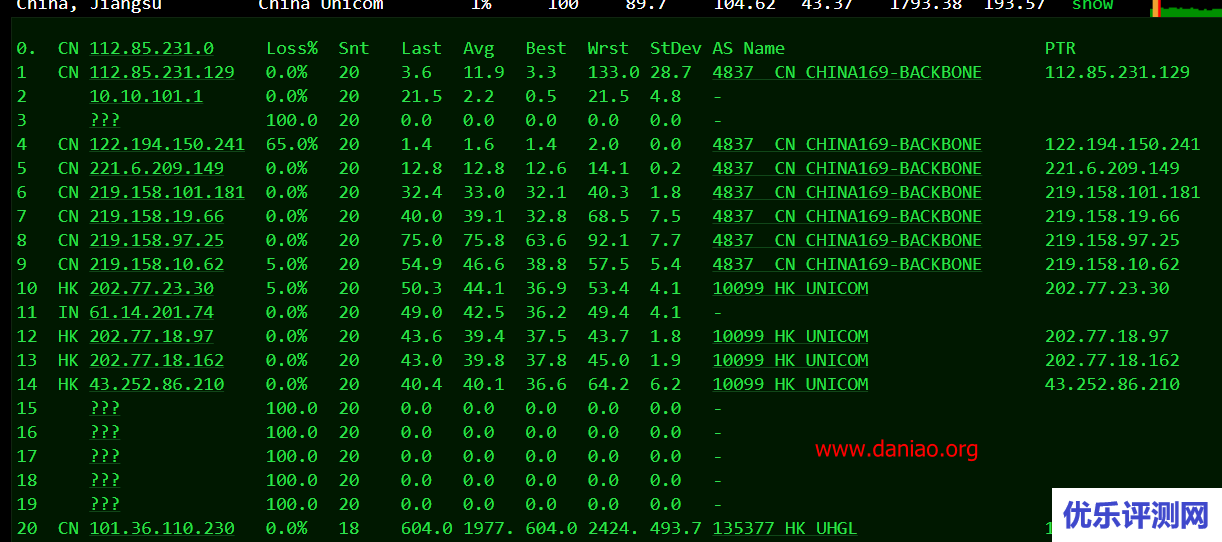The height and width of the screenshot is (542, 1222).
Task: Select PTR value 219.158.101.181
Action: [x=1123, y=192]
